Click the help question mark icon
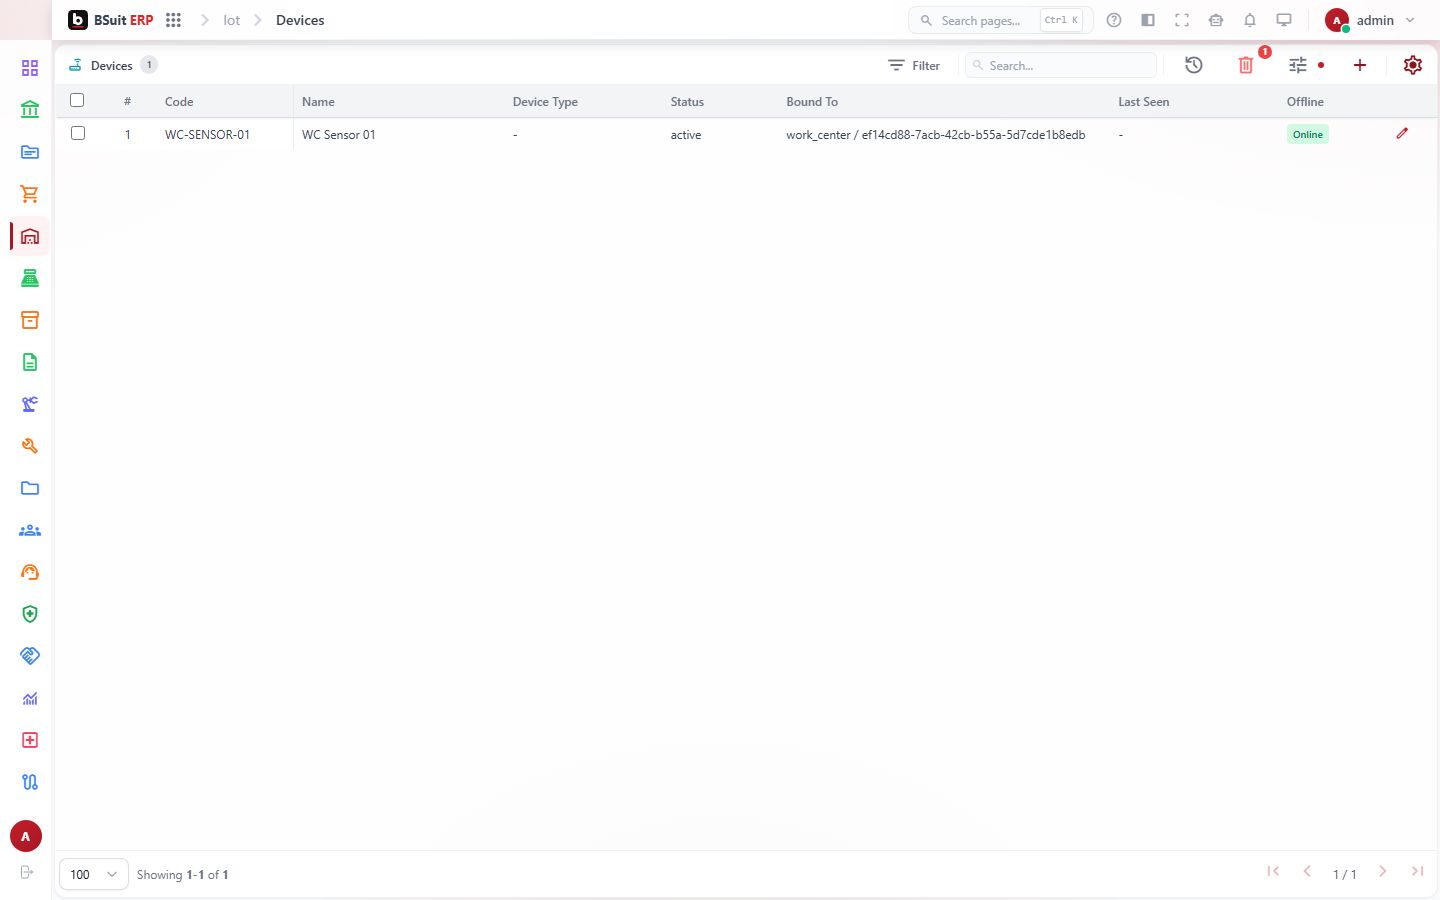Screen dimensions: 1440x900 (x=1114, y=20)
